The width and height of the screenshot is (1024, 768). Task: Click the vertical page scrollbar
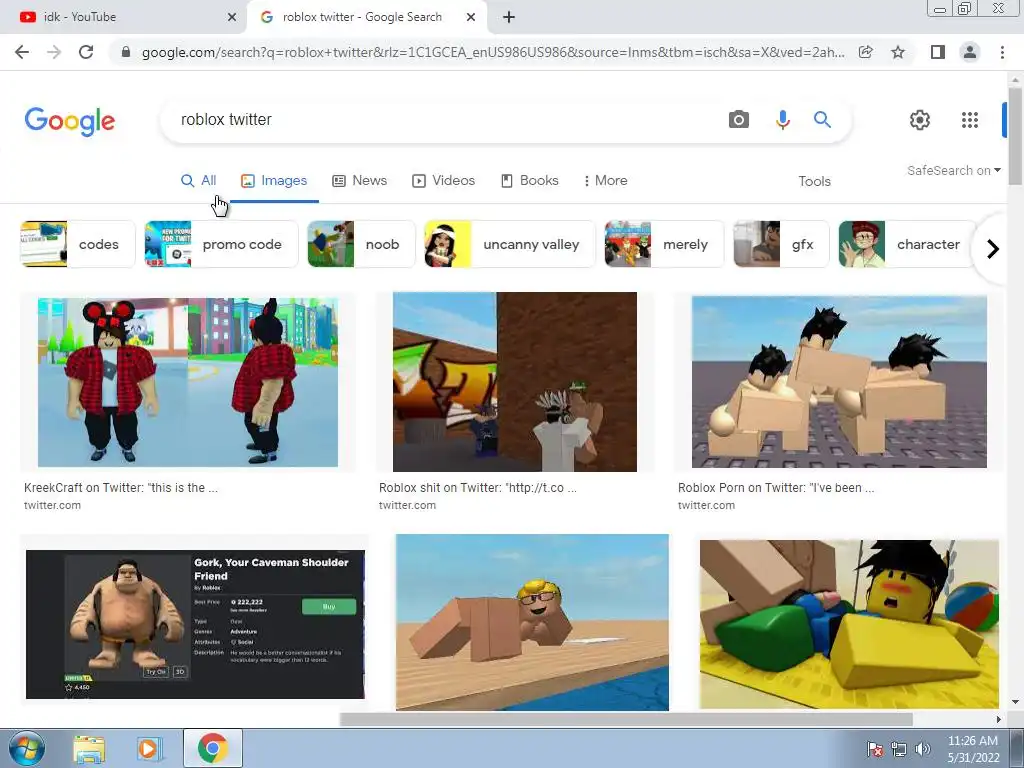(1015, 136)
